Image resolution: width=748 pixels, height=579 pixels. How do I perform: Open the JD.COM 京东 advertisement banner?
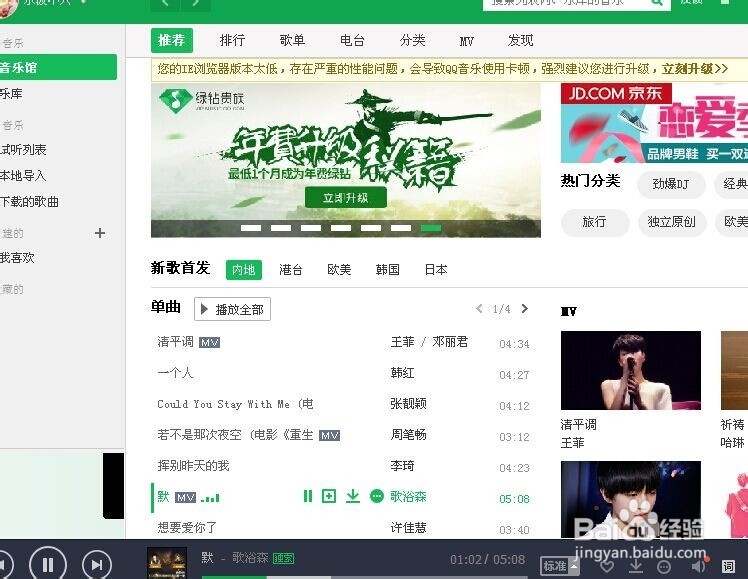point(654,124)
